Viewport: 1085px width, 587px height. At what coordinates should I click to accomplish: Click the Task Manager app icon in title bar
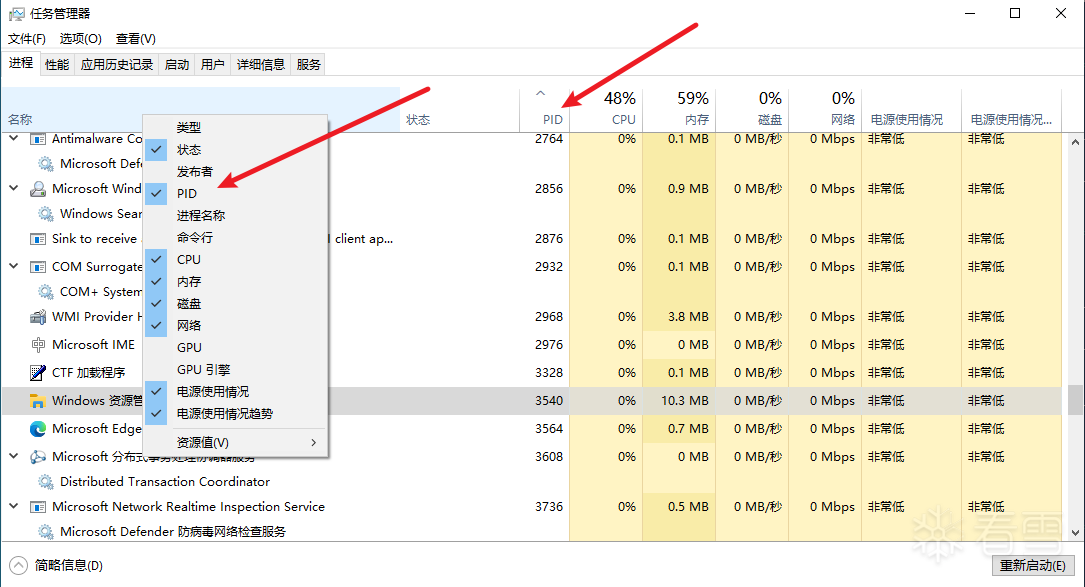click(x=16, y=14)
